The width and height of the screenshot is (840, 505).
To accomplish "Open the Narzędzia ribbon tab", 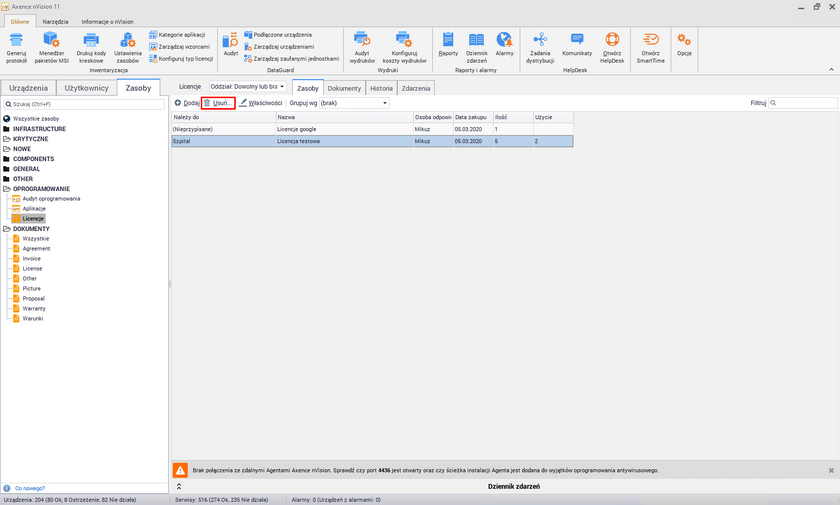I will tap(55, 20).
